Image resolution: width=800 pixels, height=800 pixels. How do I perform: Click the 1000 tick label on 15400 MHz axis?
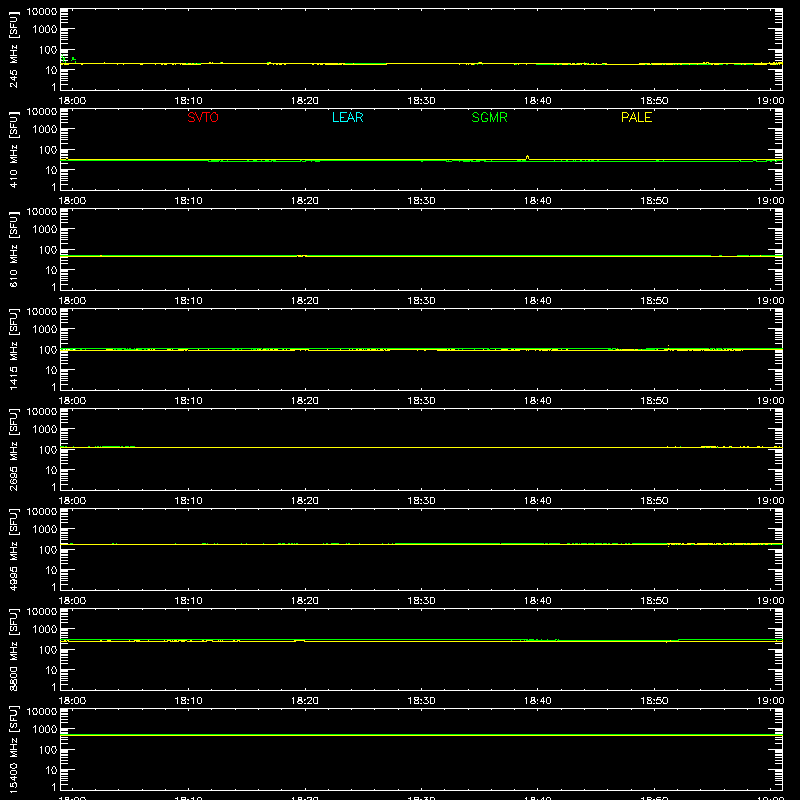[x=45, y=730]
